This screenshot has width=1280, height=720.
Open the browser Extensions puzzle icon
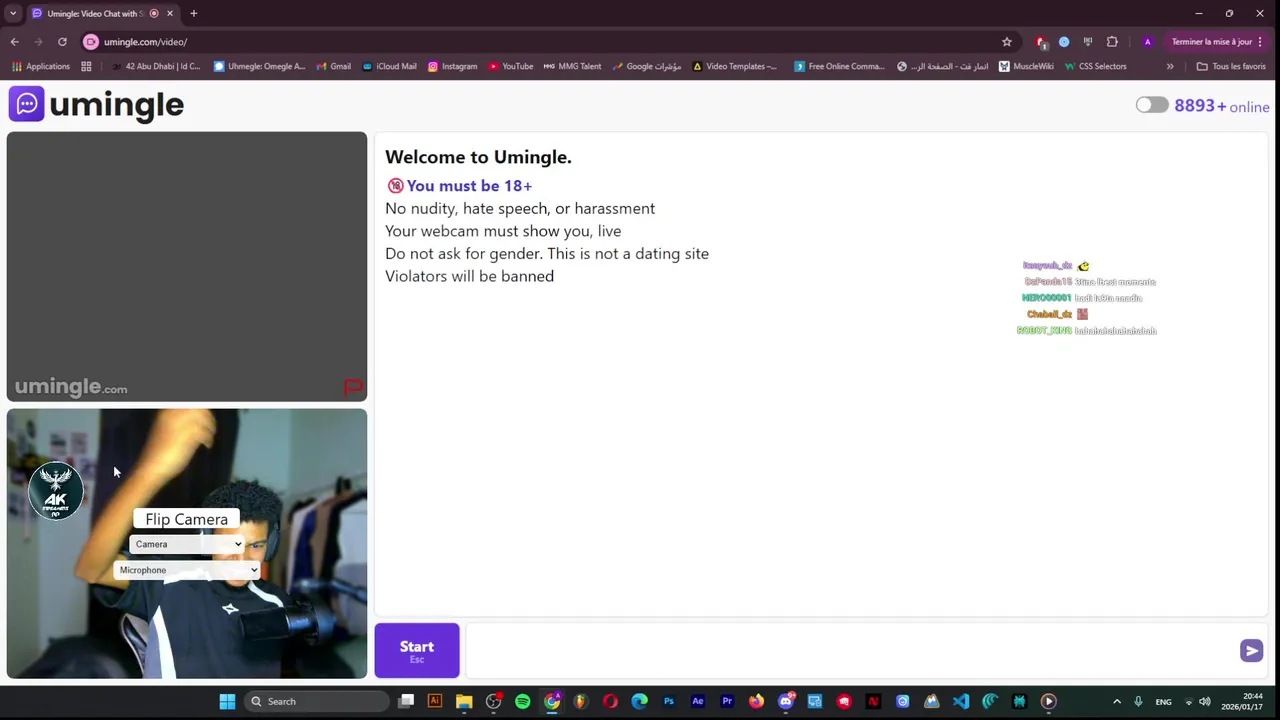tap(1112, 42)
